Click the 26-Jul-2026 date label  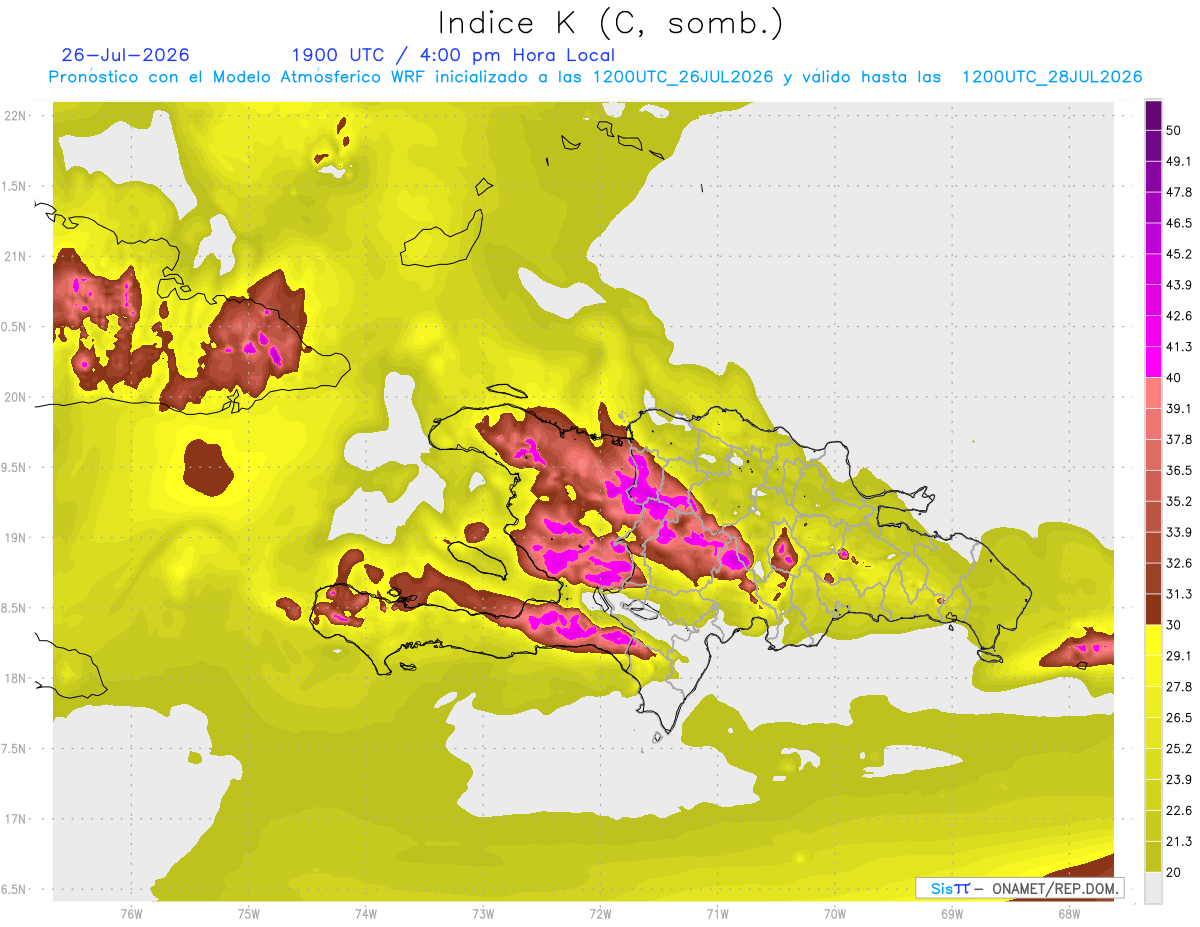(x=125, y=55)
